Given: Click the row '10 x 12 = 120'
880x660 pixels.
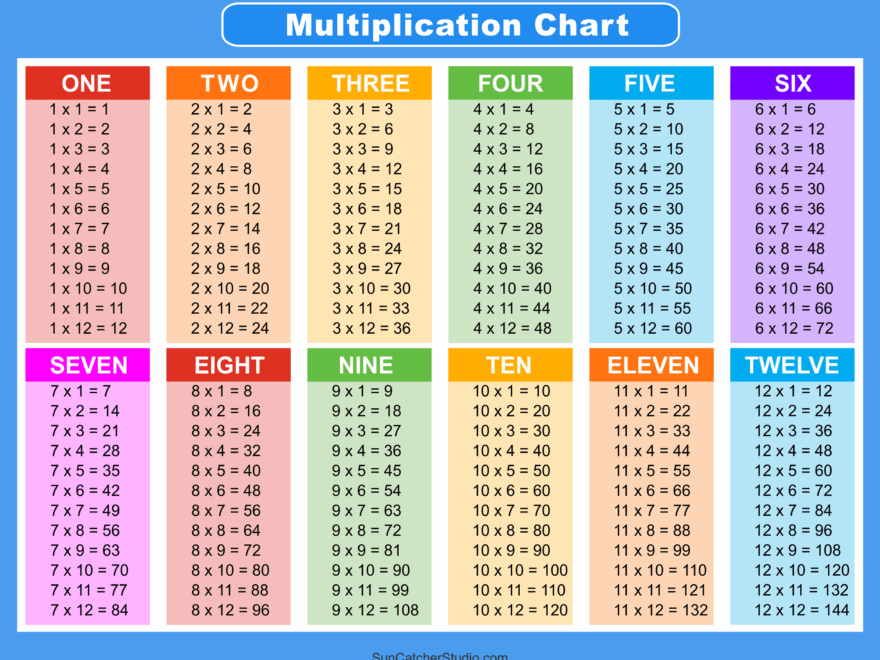Looking at the screenshot, I should [520, 610].
